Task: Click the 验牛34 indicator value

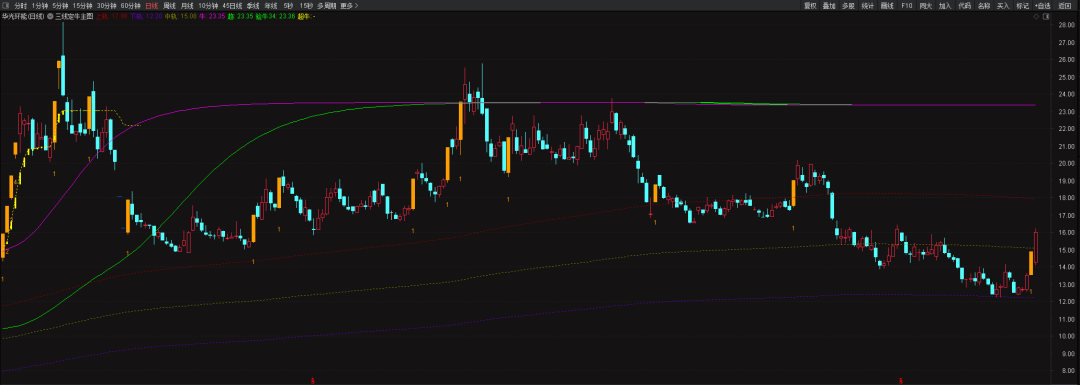Action: (276, 16)
